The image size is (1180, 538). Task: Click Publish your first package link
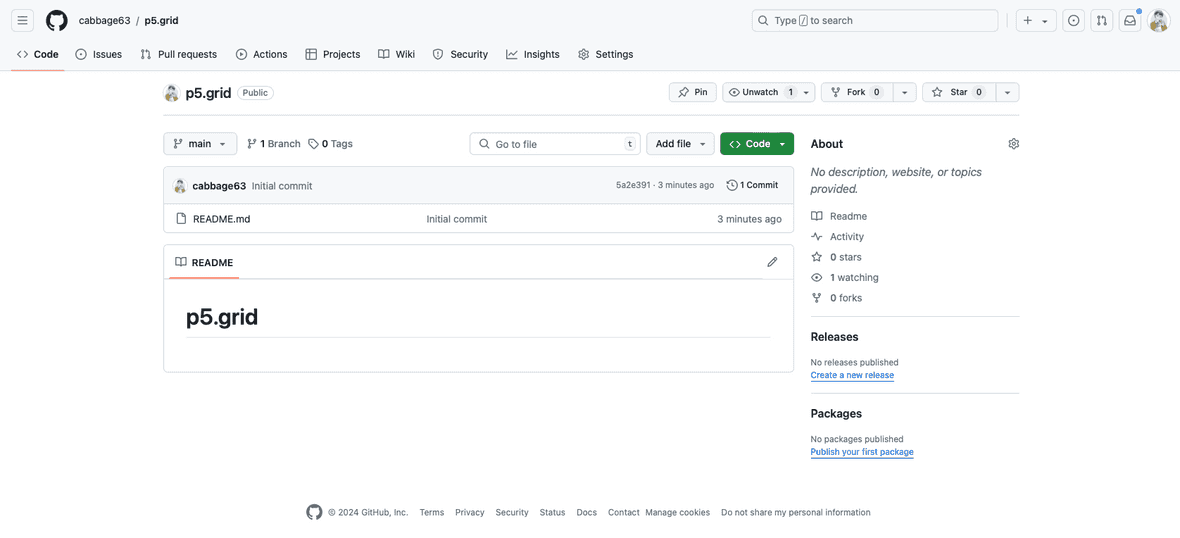pos(861,452)
